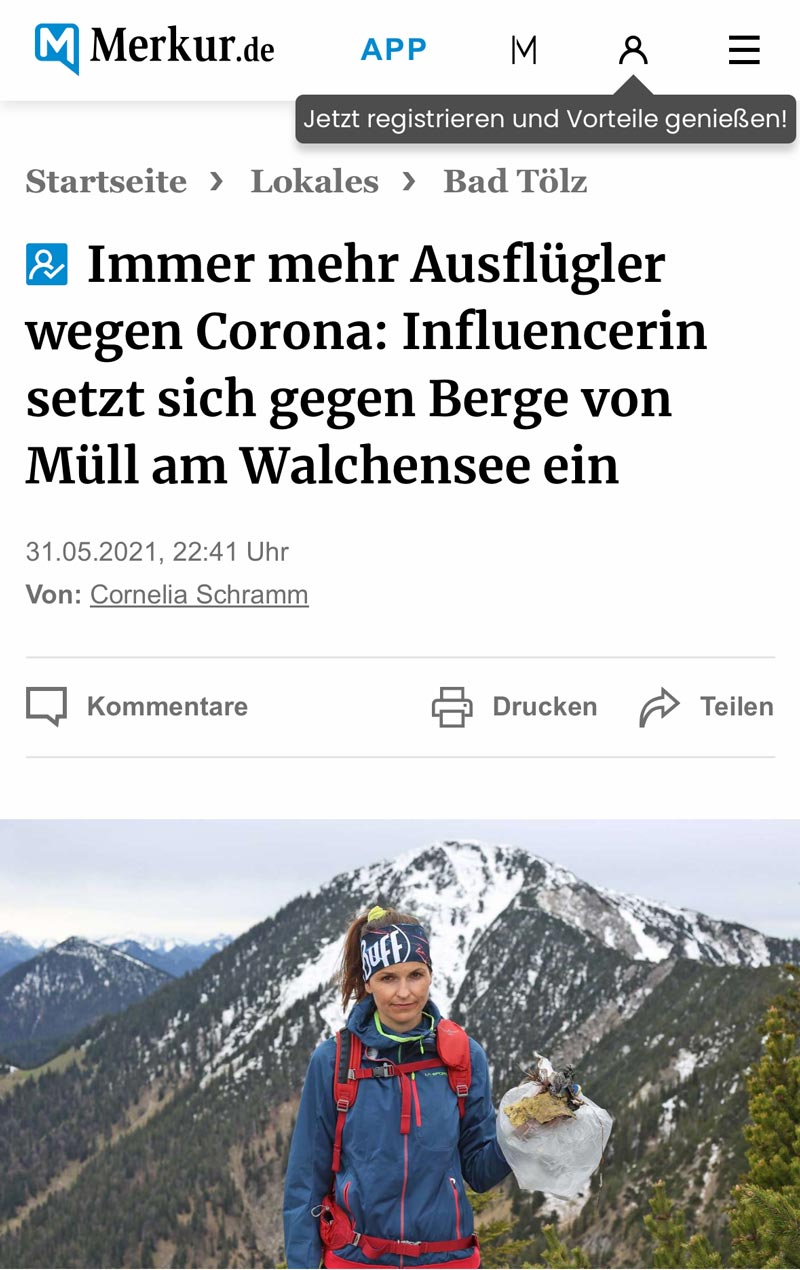The height and width of the screenshot is (1270, 800).
Task: Tap the printer icon
Action: click(x=452, y=706)
